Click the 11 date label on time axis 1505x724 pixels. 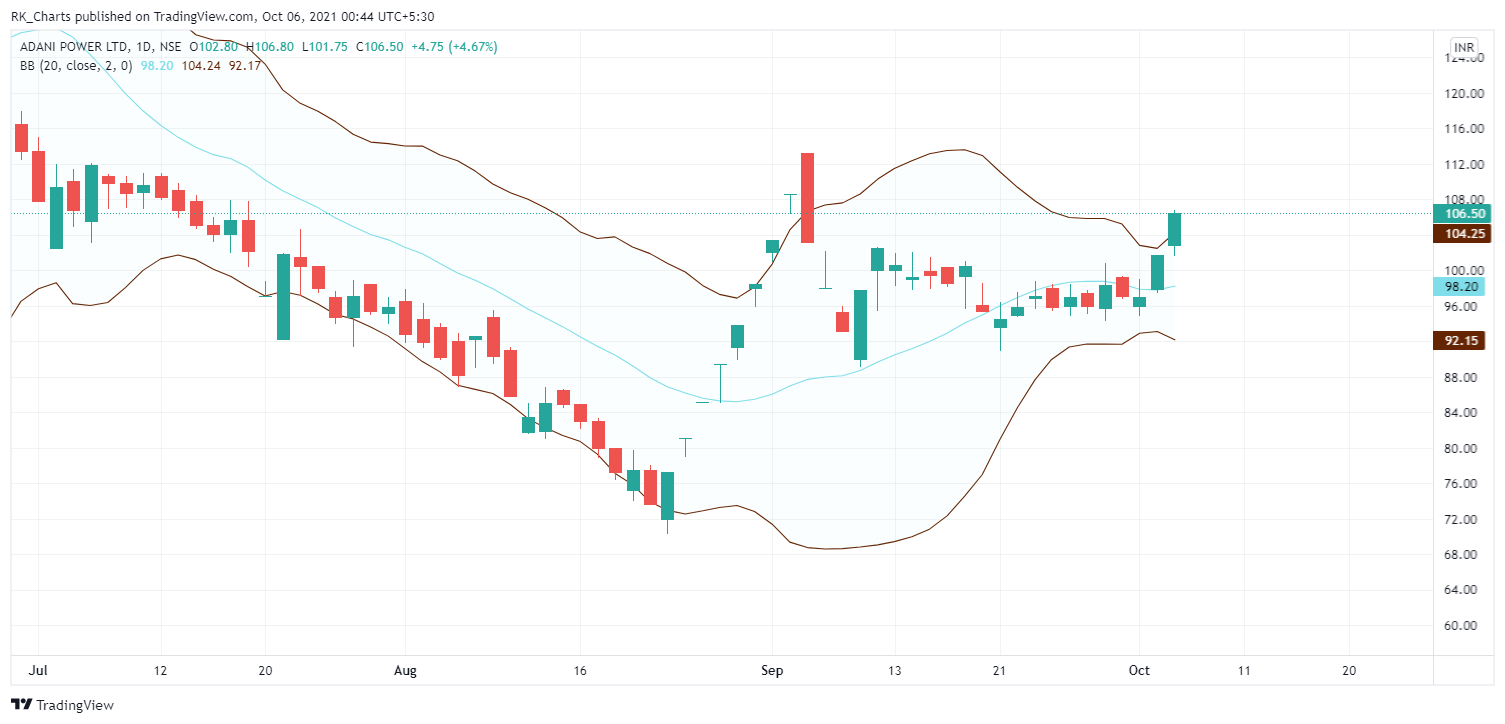pyautogui.click(x=1244, y=671)
